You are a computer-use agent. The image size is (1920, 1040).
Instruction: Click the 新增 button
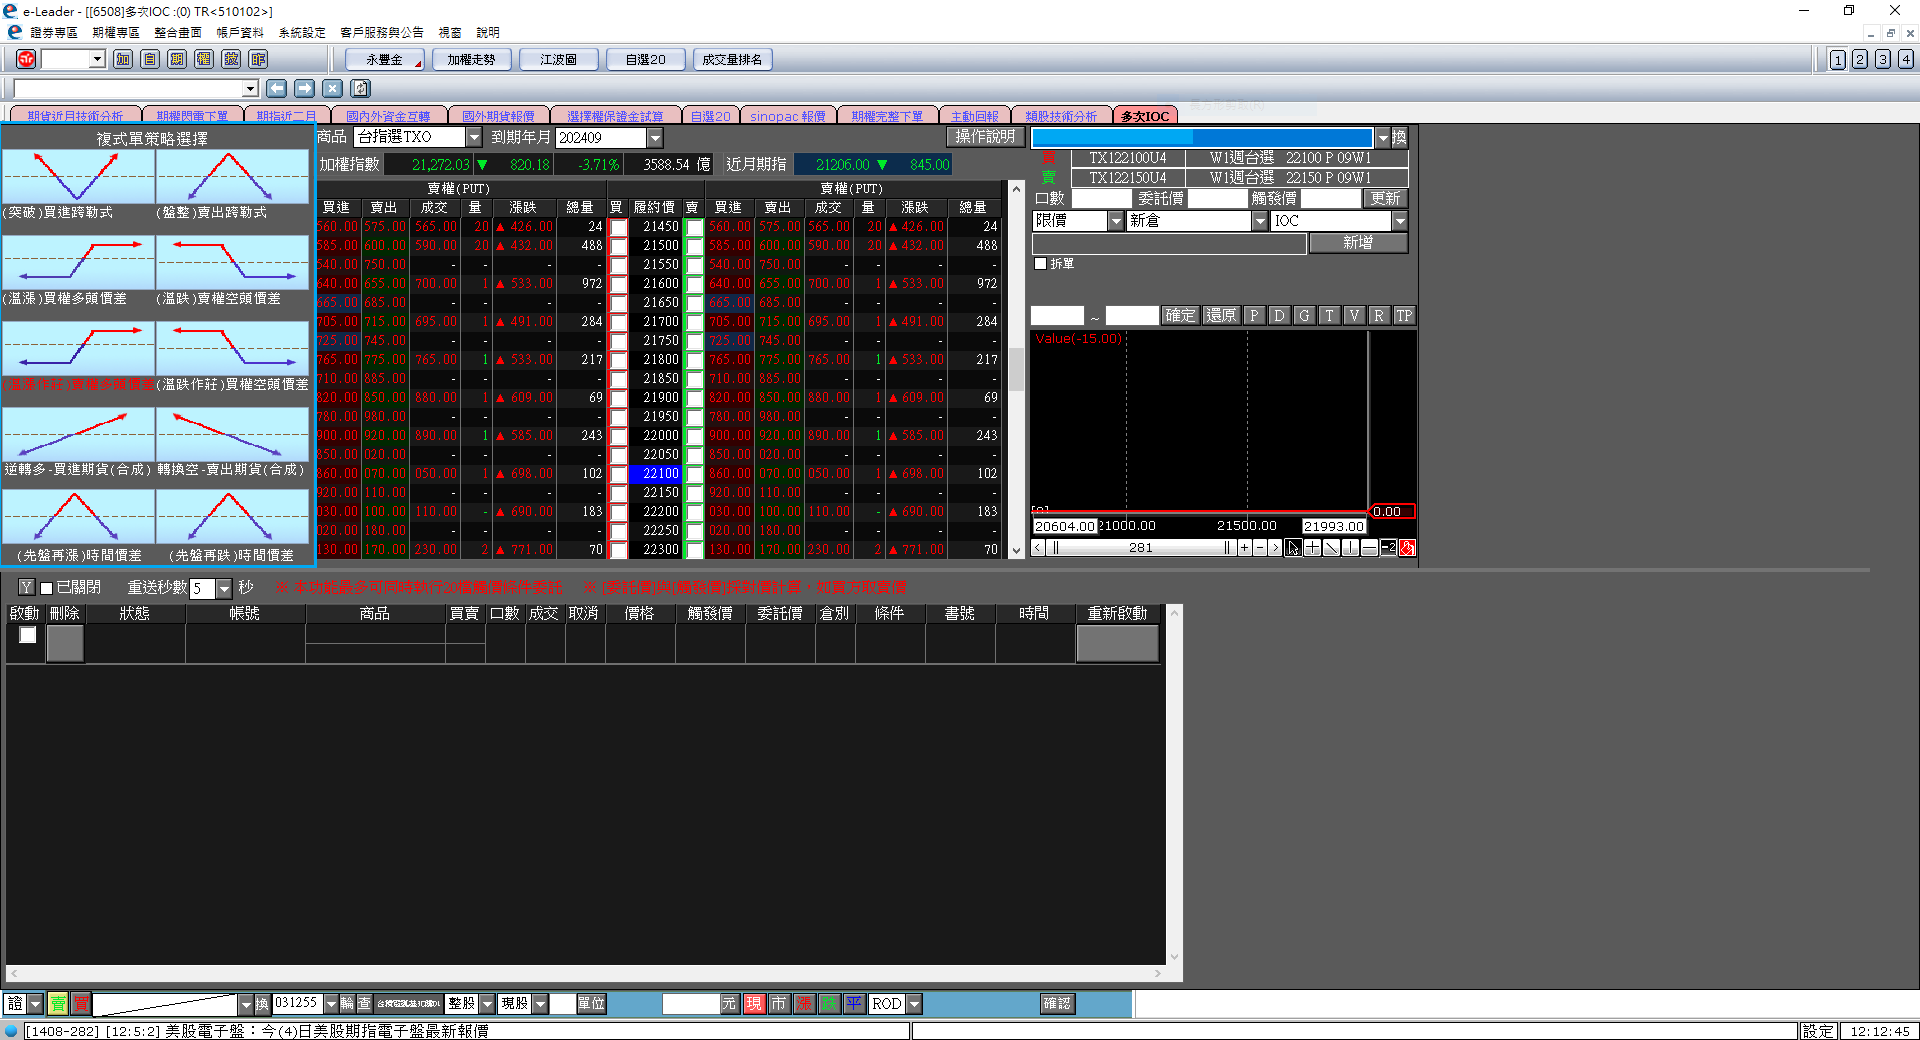(1357, 243)
